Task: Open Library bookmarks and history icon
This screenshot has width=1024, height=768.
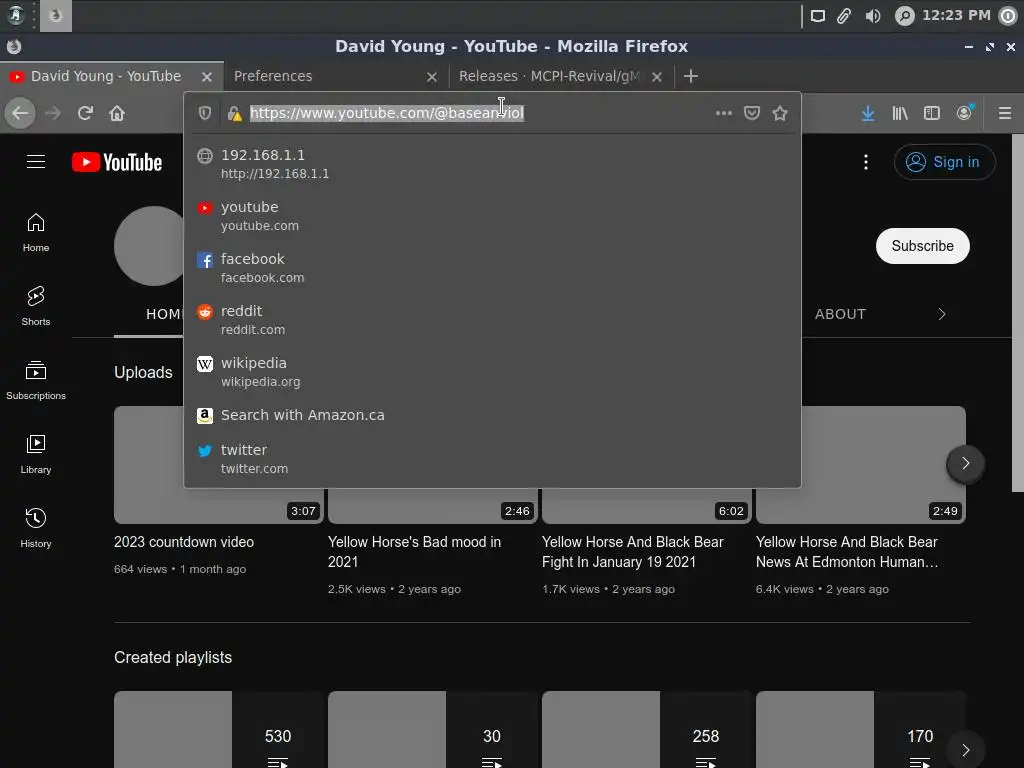Action: click(900, 113)
